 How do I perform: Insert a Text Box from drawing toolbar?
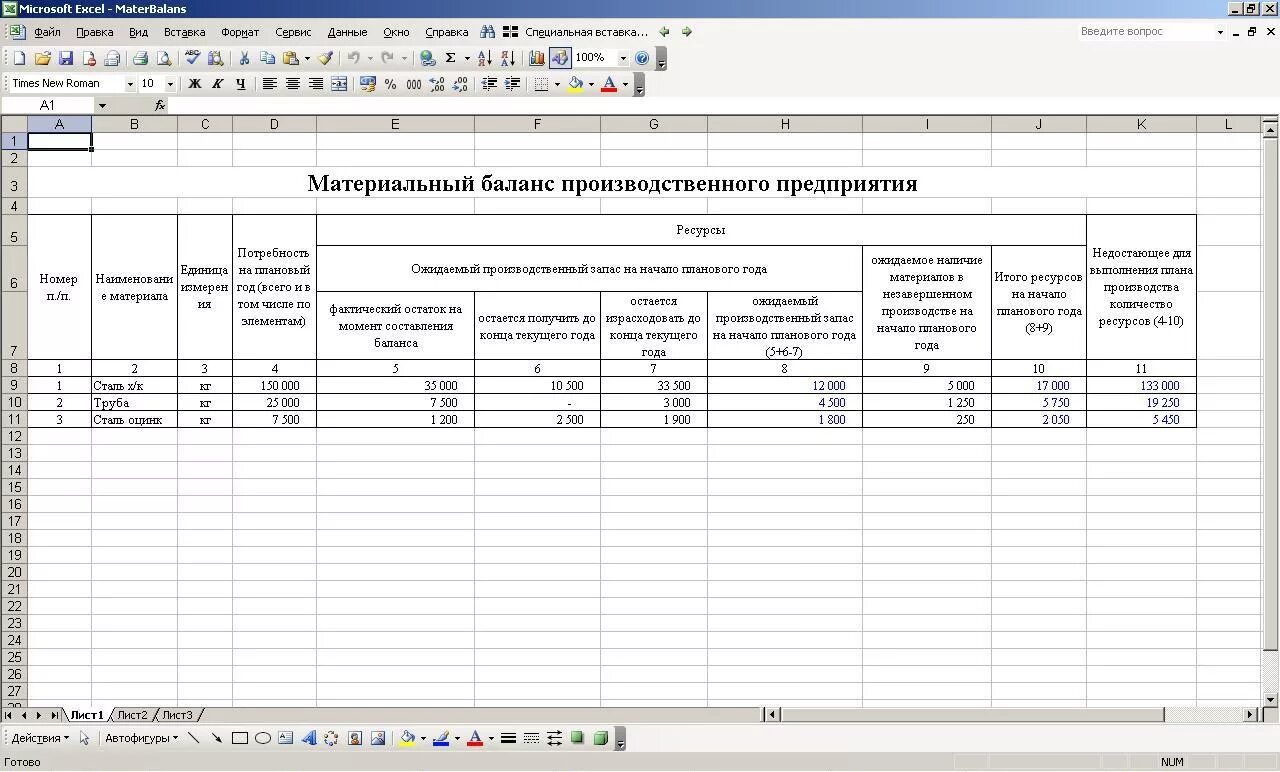286,738
